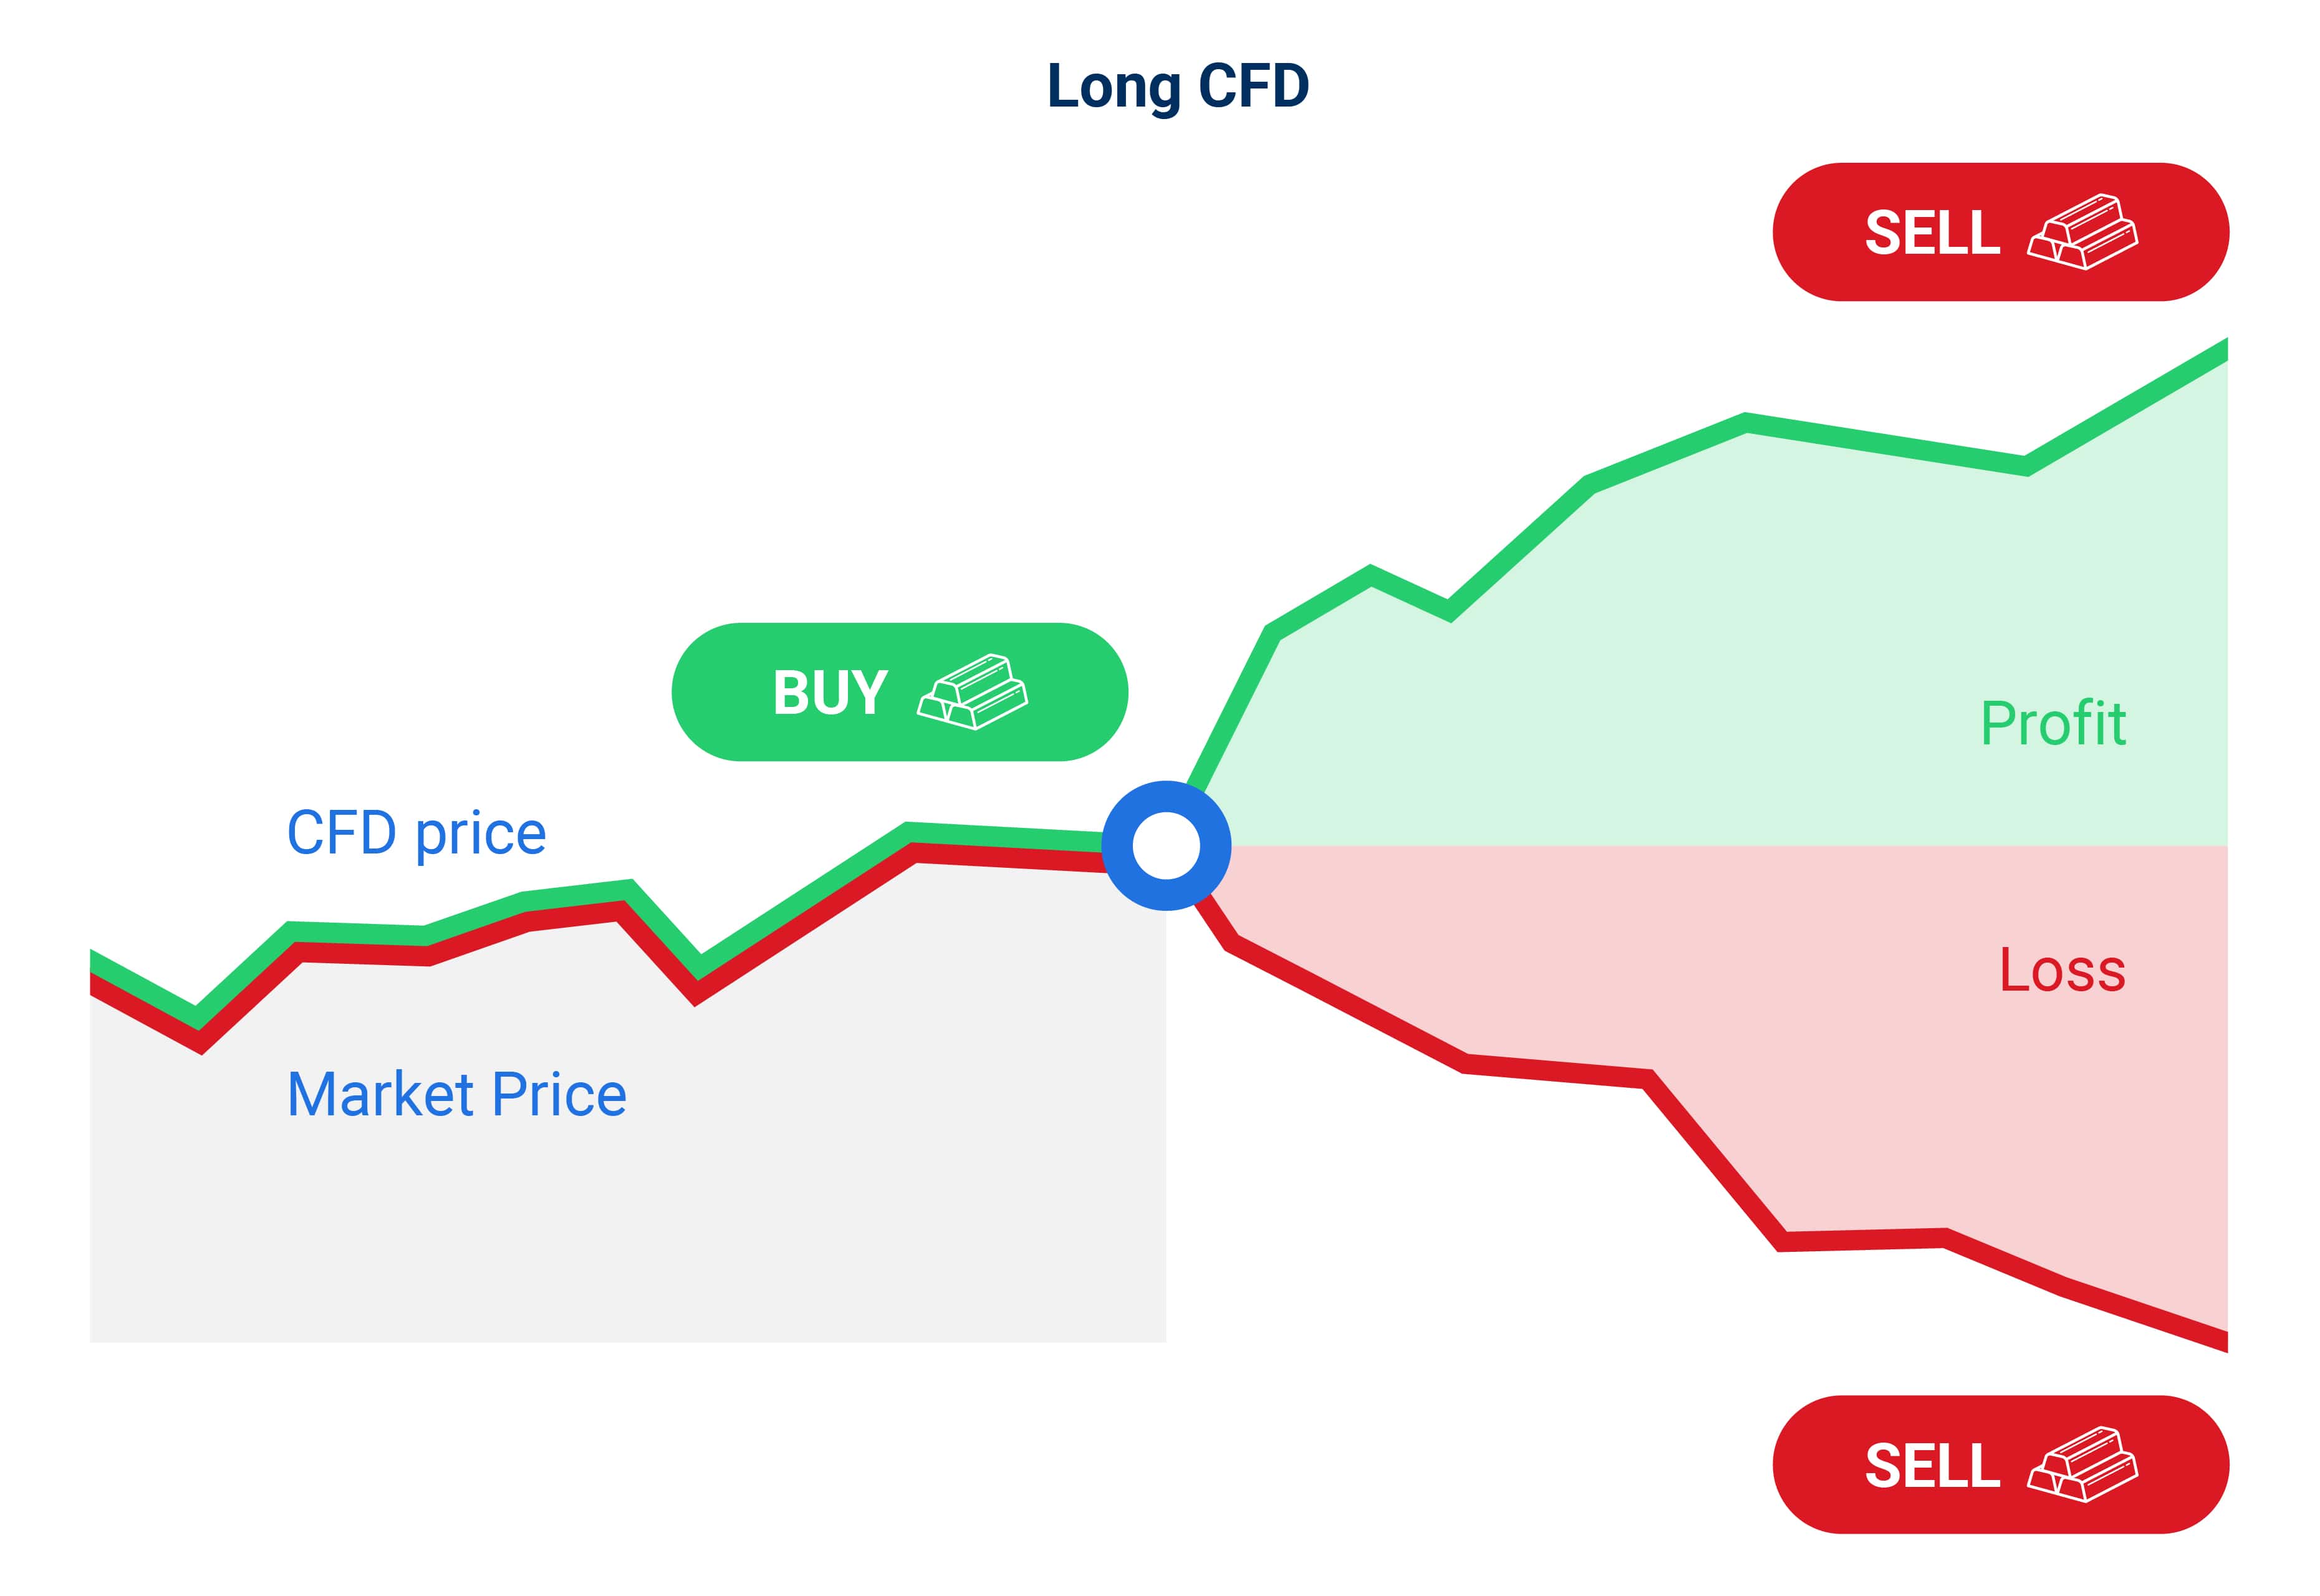Click the green BUY button text

[830, 692]
